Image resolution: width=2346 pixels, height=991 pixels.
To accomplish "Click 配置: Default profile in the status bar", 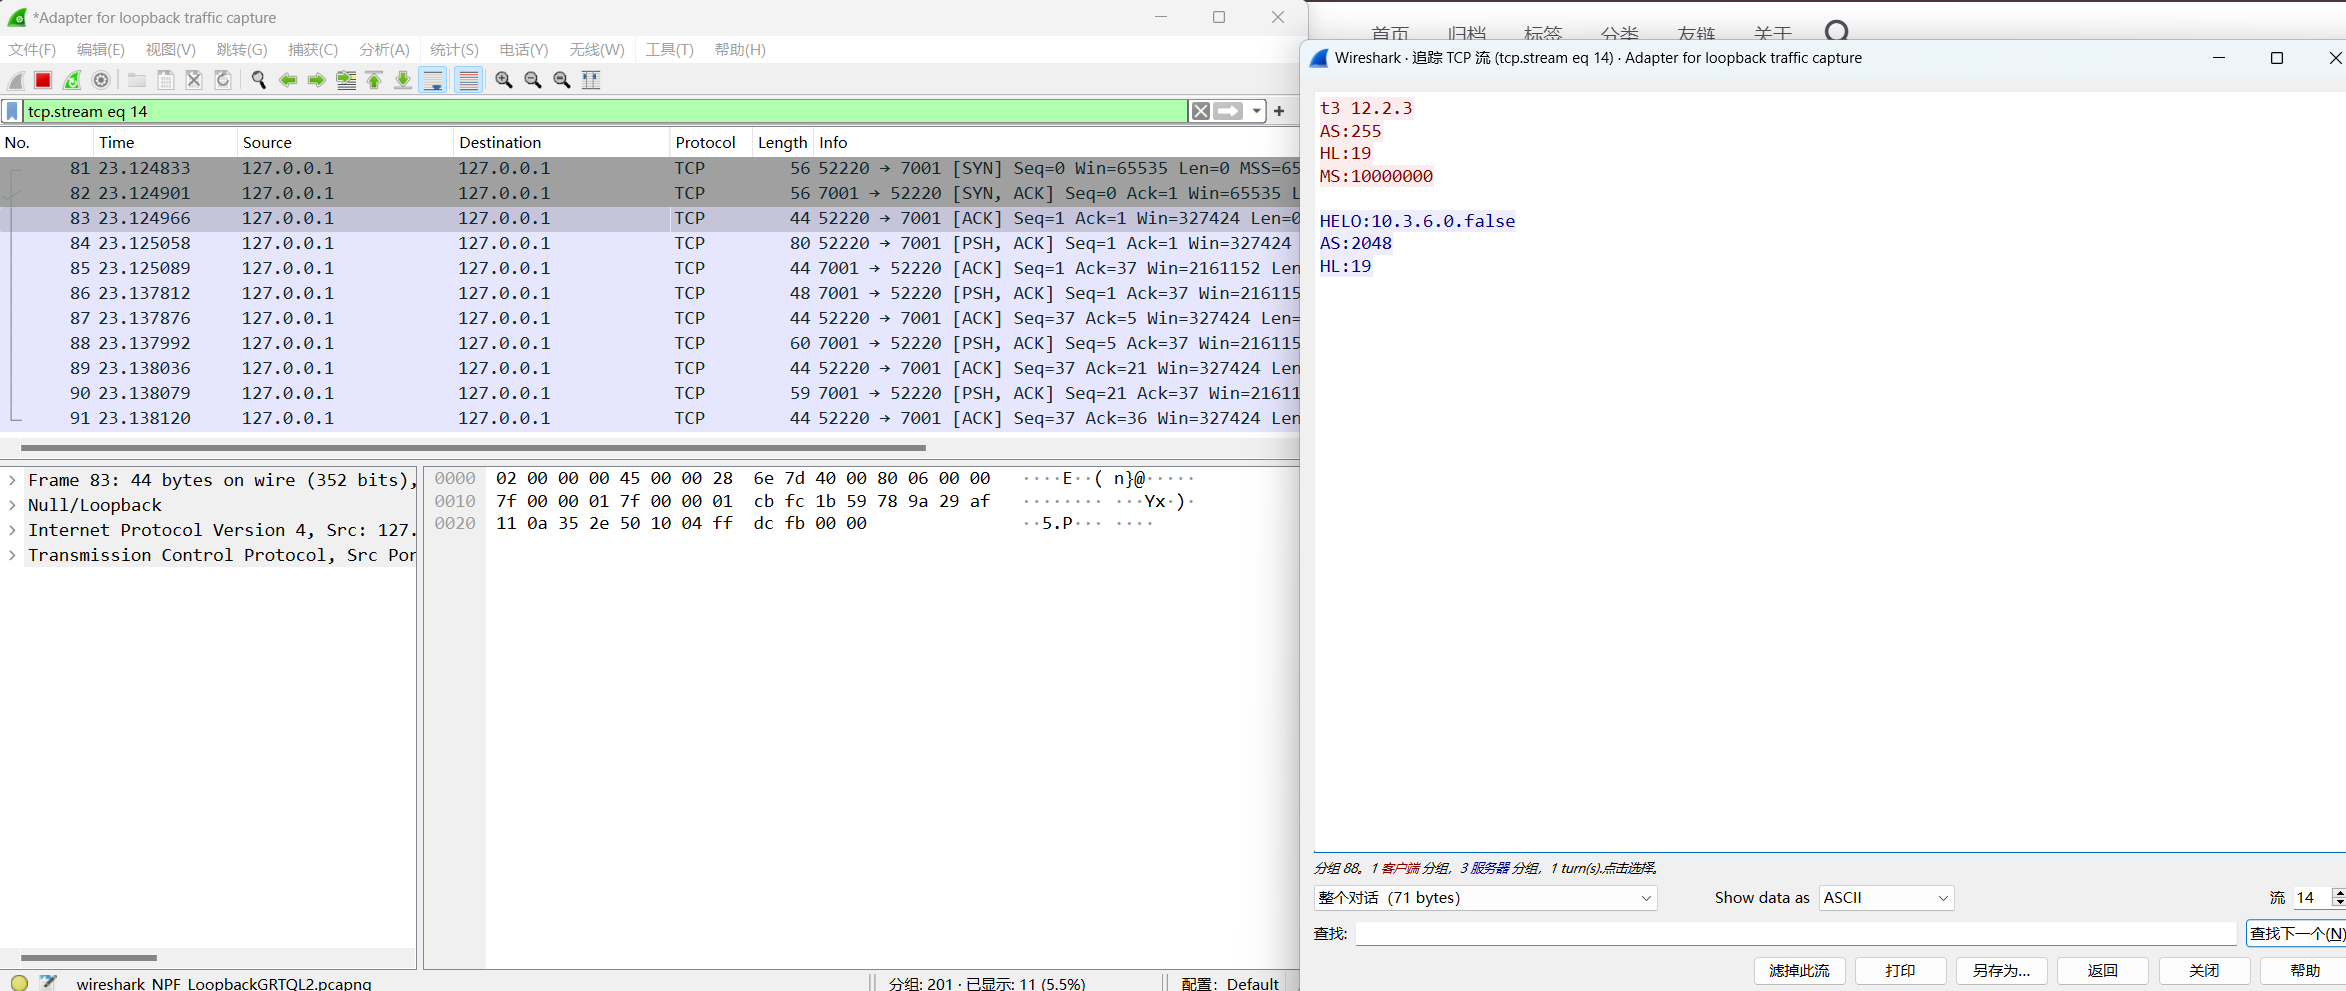I will (1230, 984).
